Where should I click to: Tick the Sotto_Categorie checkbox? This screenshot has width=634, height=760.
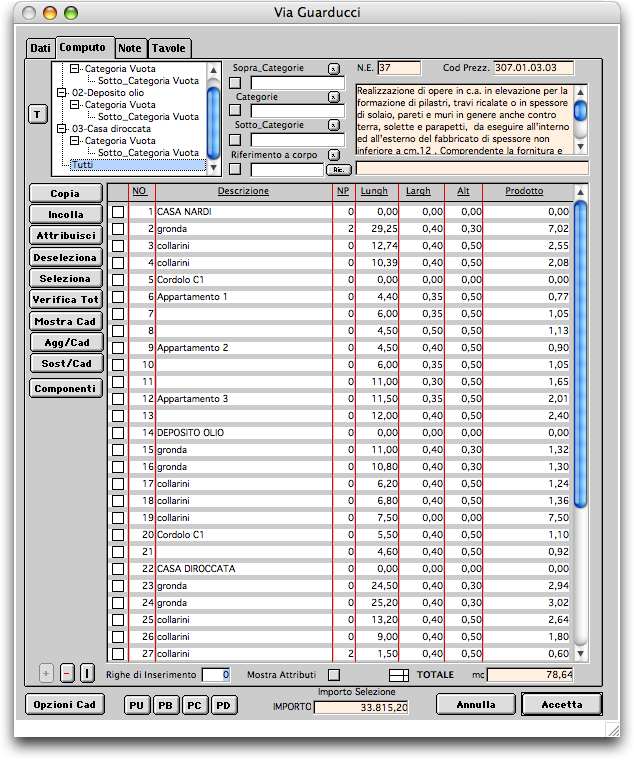235,140
